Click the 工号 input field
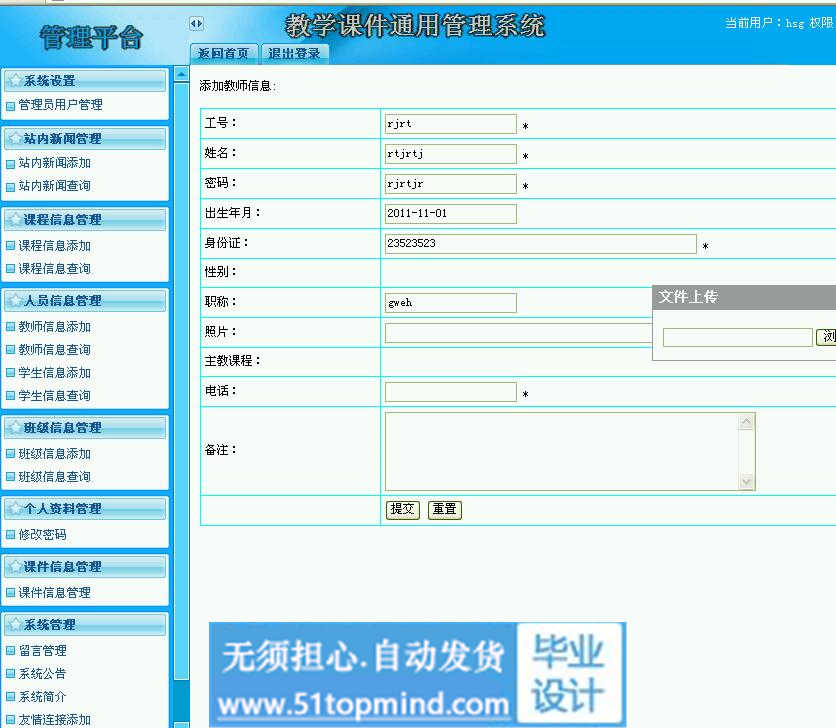Screen dimensions: 836x728 451,124
